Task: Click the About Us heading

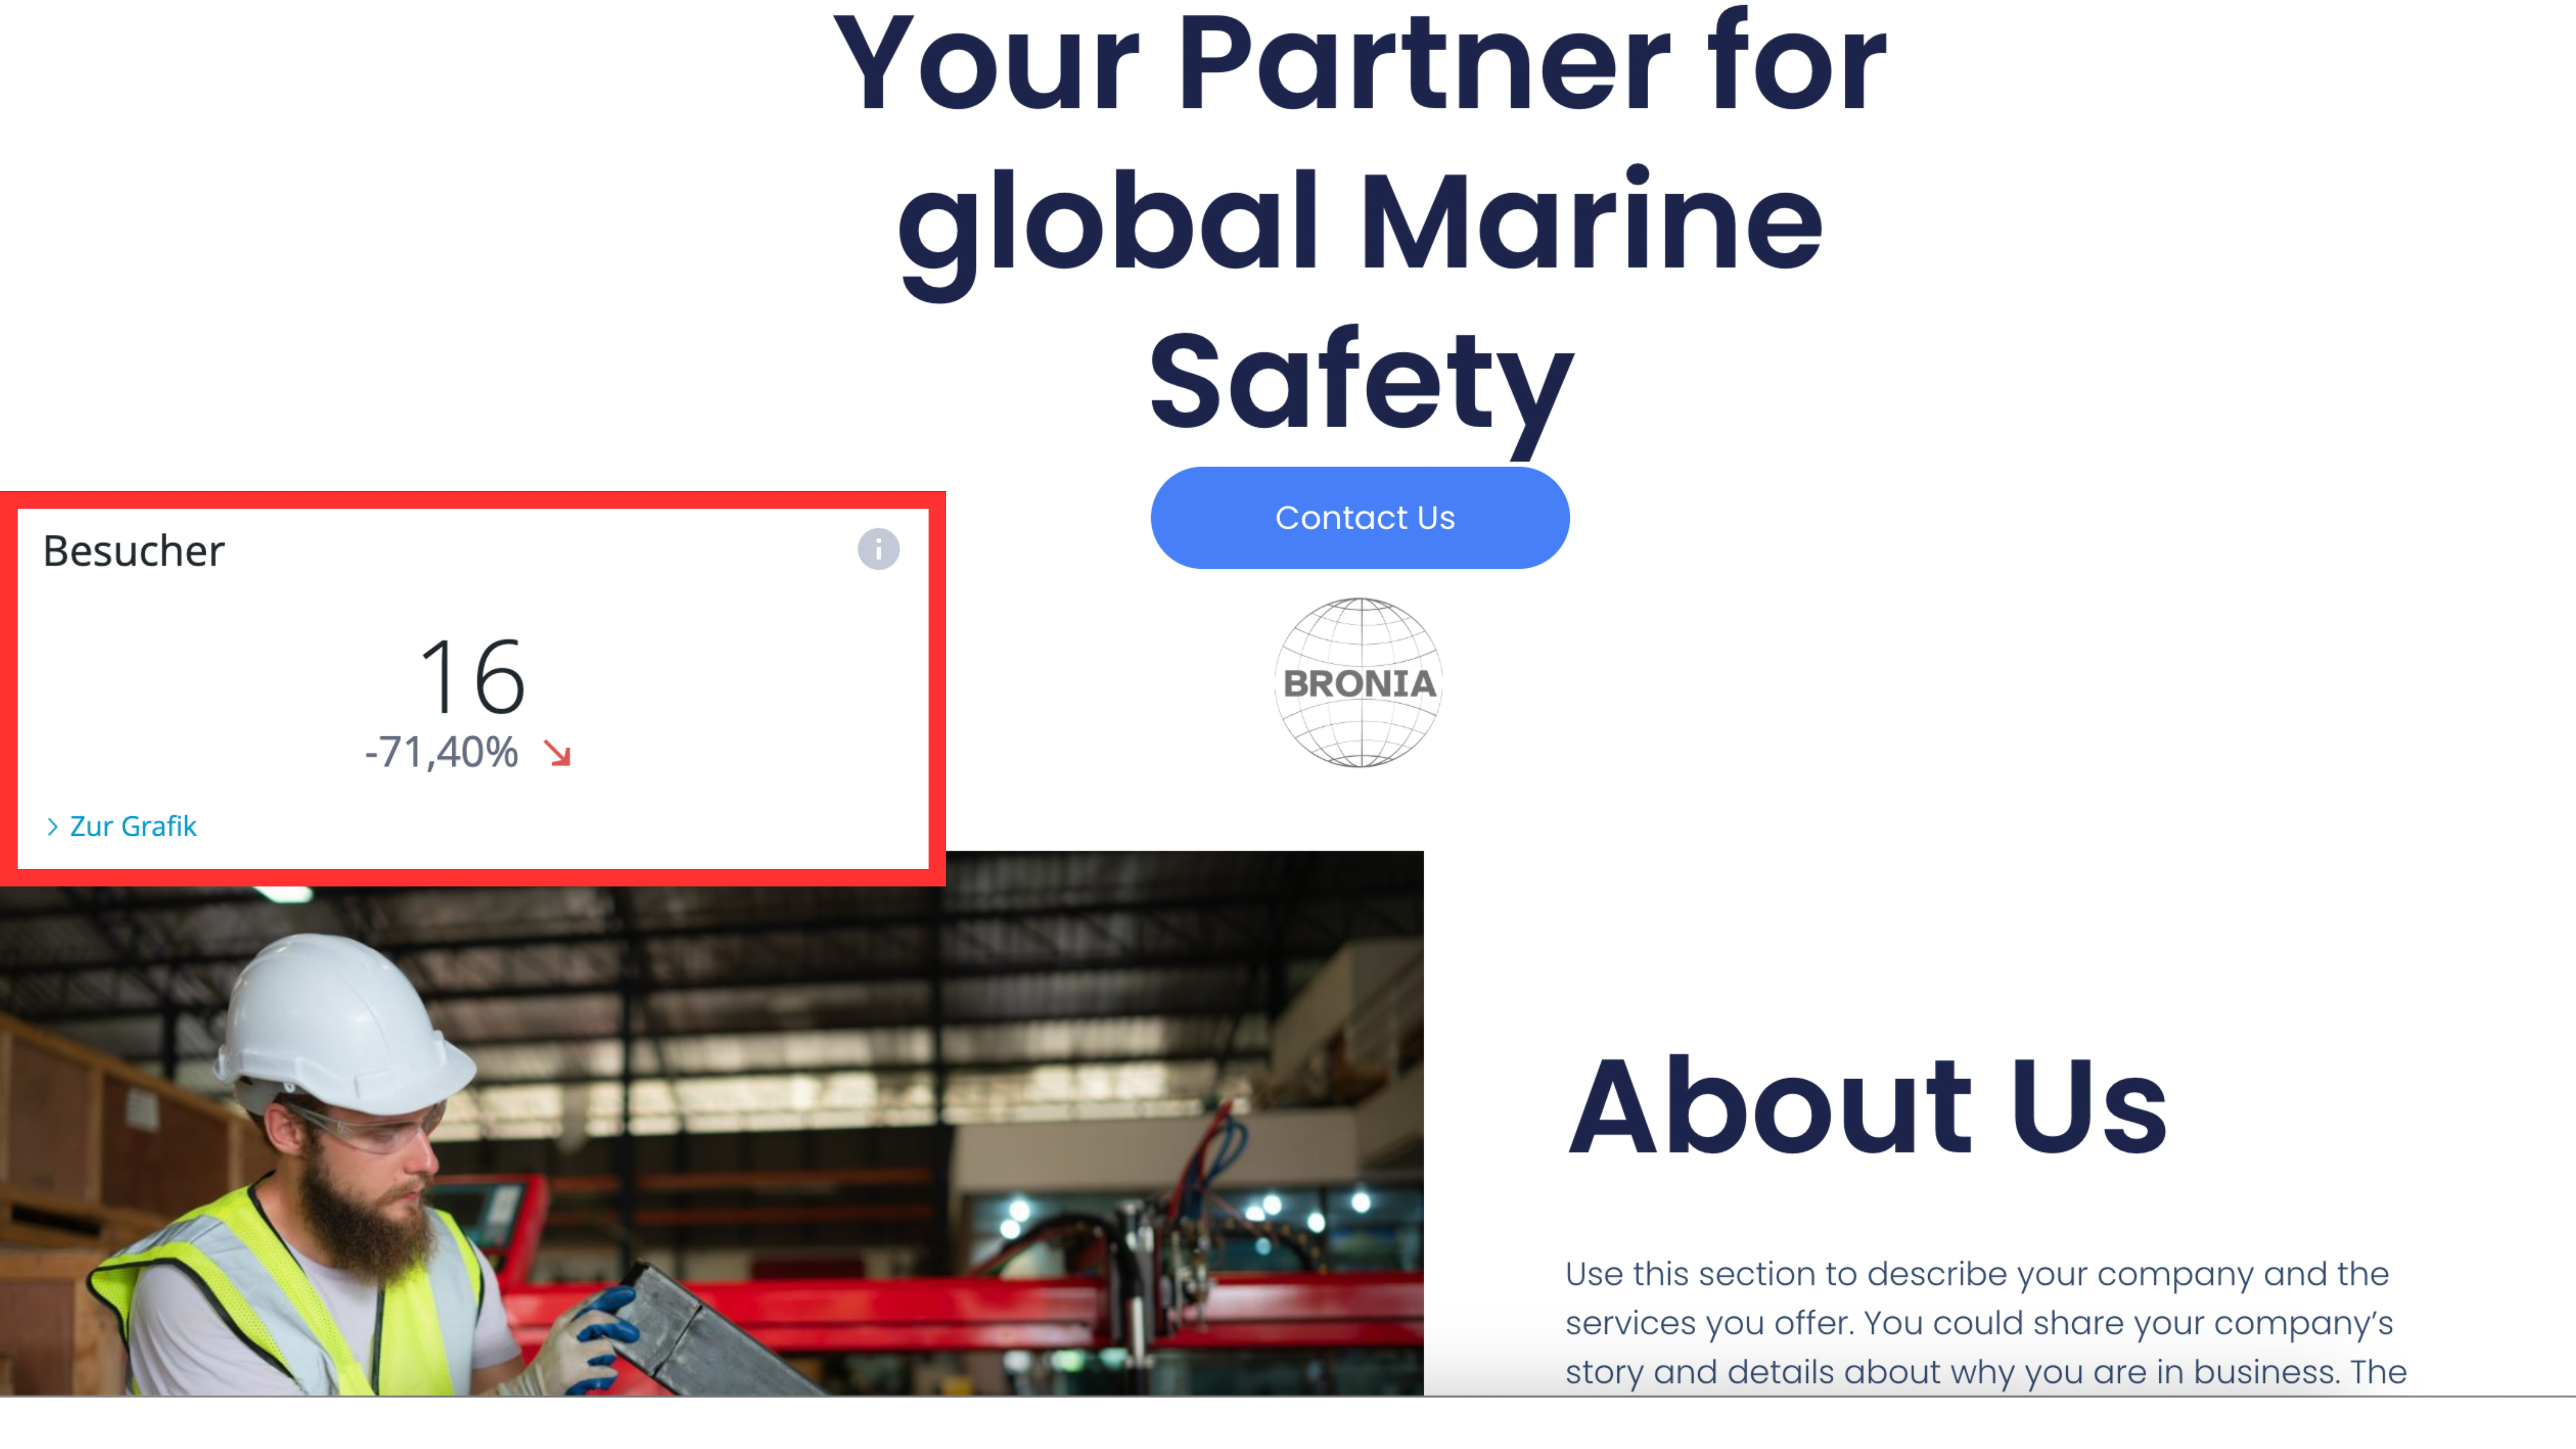Action: coord(1867,1107)
